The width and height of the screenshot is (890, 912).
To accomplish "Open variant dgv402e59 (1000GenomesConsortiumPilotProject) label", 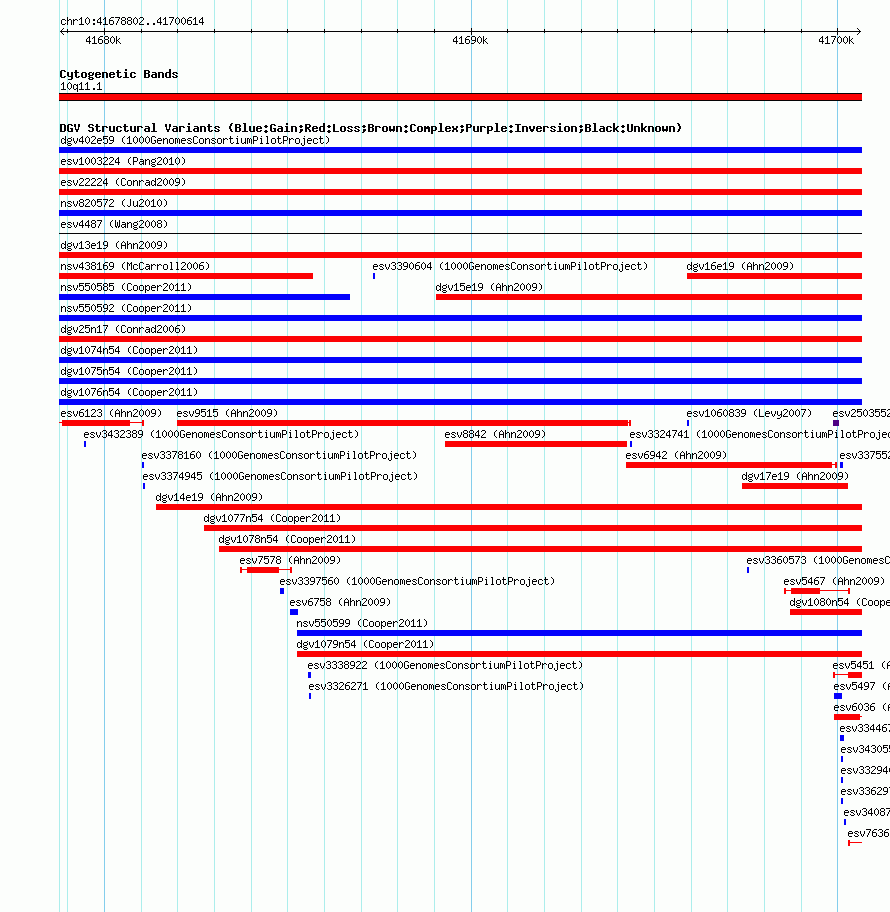I will [x=195, y=140].
